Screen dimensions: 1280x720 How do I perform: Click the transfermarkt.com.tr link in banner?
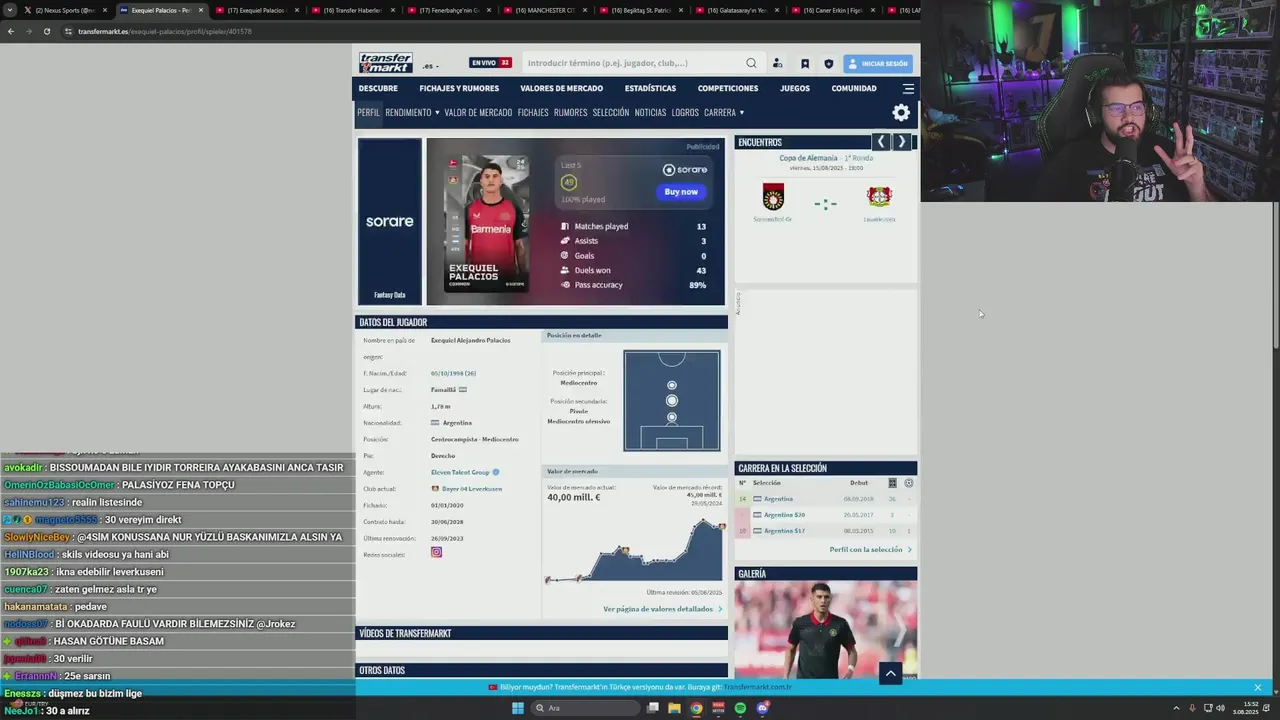pos(758,687)
